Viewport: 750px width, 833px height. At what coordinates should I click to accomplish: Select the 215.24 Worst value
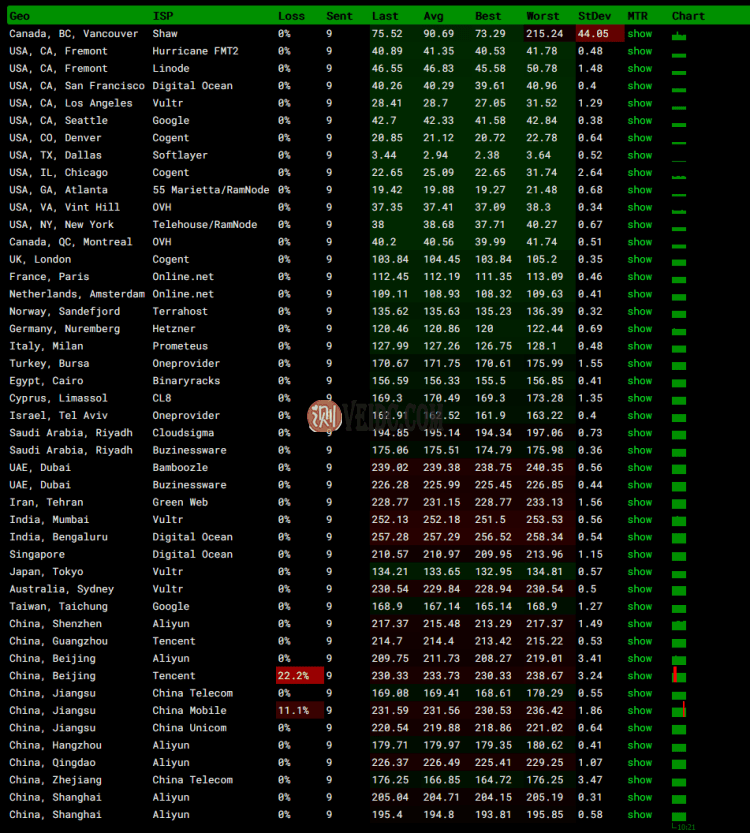pos(544,33)
